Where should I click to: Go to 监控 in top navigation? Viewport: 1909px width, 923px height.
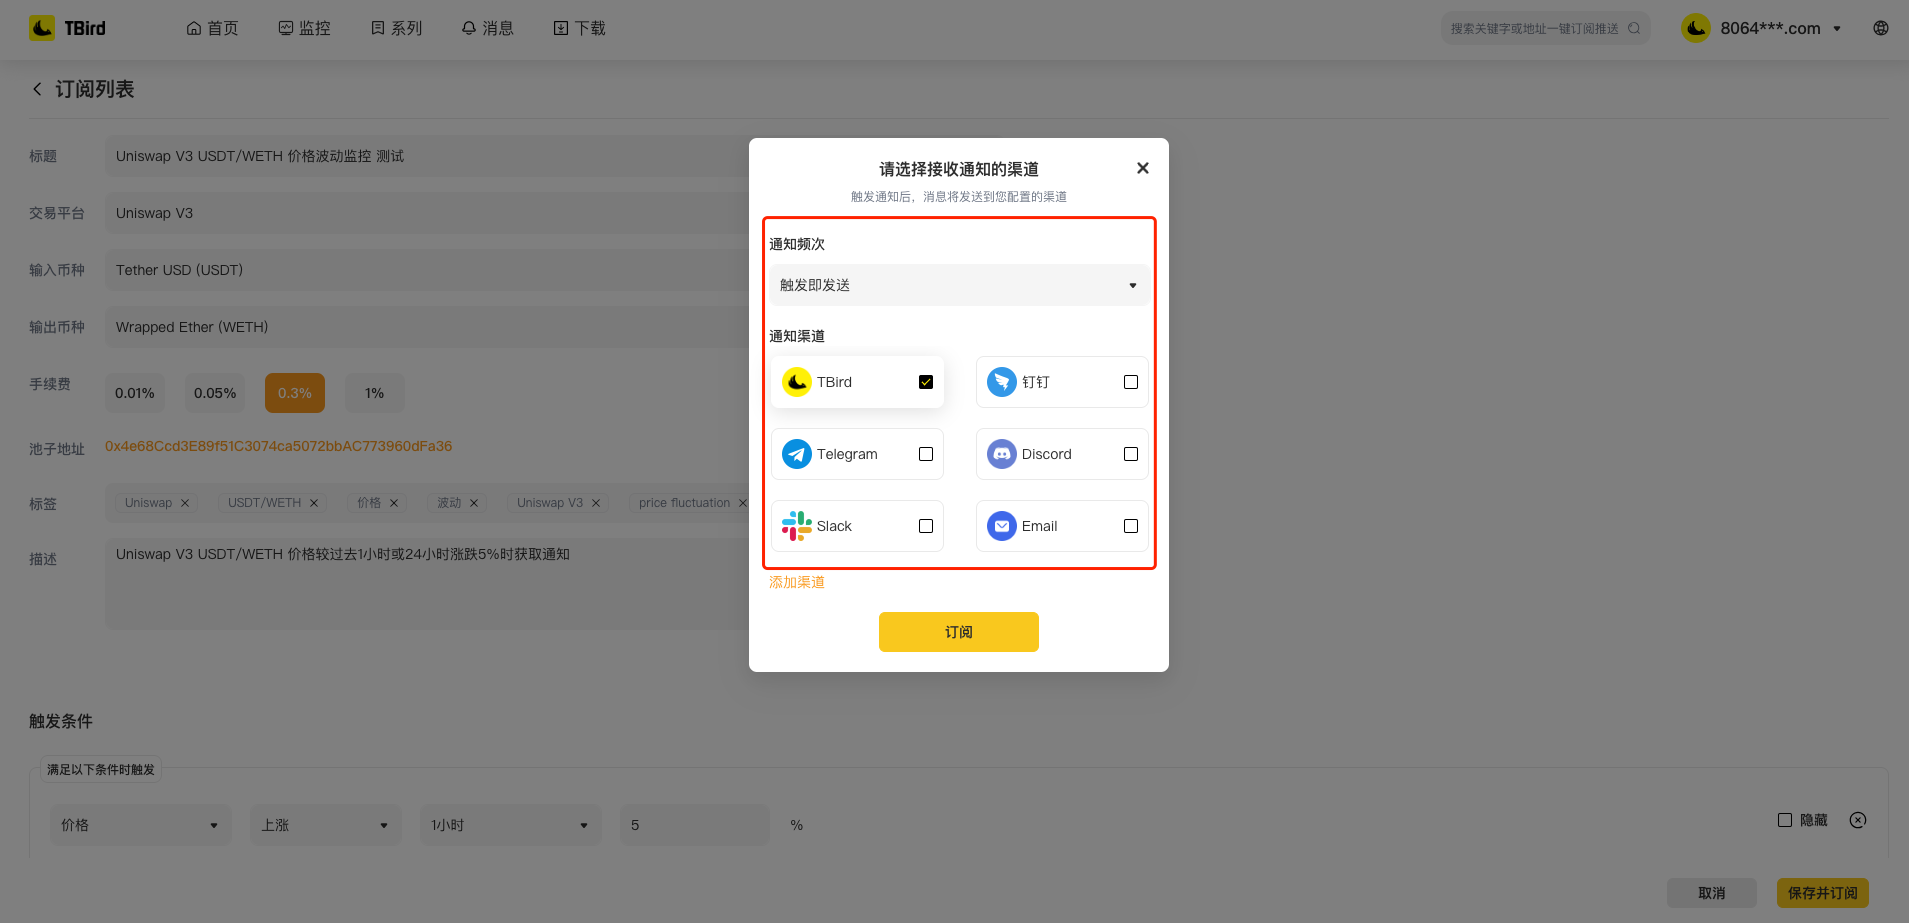[304, 28]
